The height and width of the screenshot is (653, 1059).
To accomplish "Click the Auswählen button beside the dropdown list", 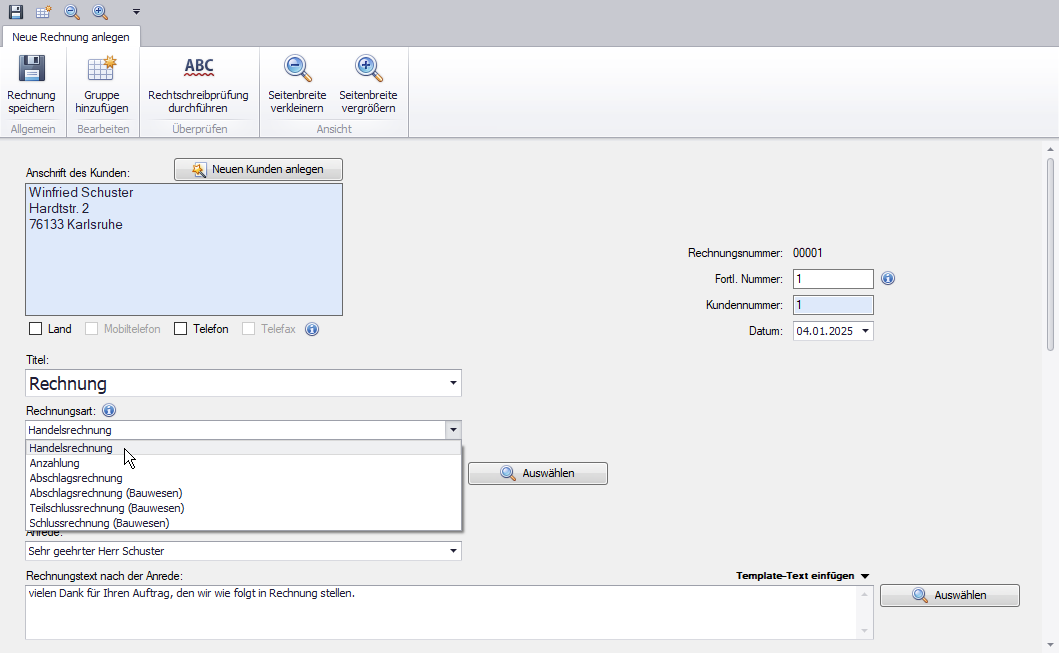I will point(538,473).
